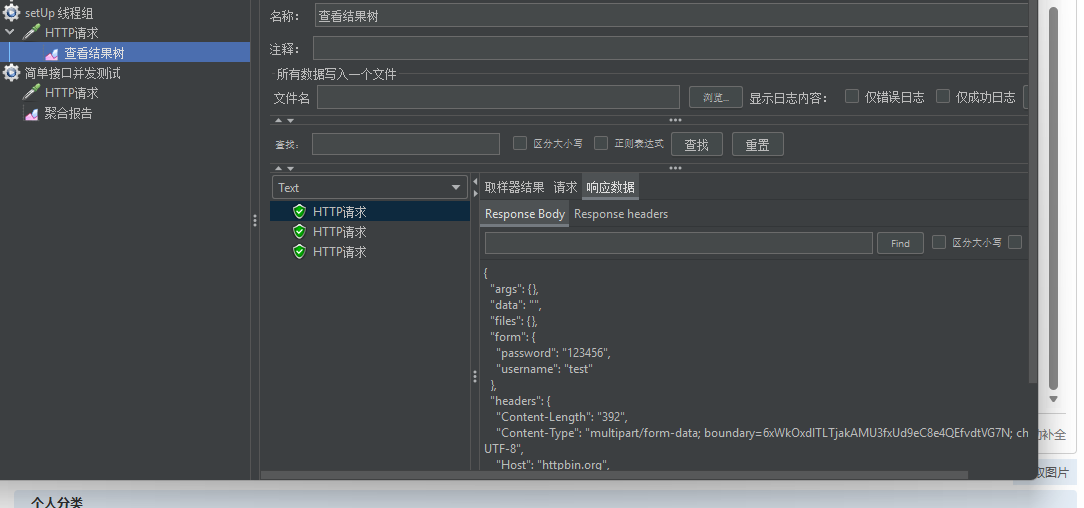Click the 所有数据写入一个文件 section title
Image resolution: width=1084 pixels, height=508 pixels.
point(337,74)
